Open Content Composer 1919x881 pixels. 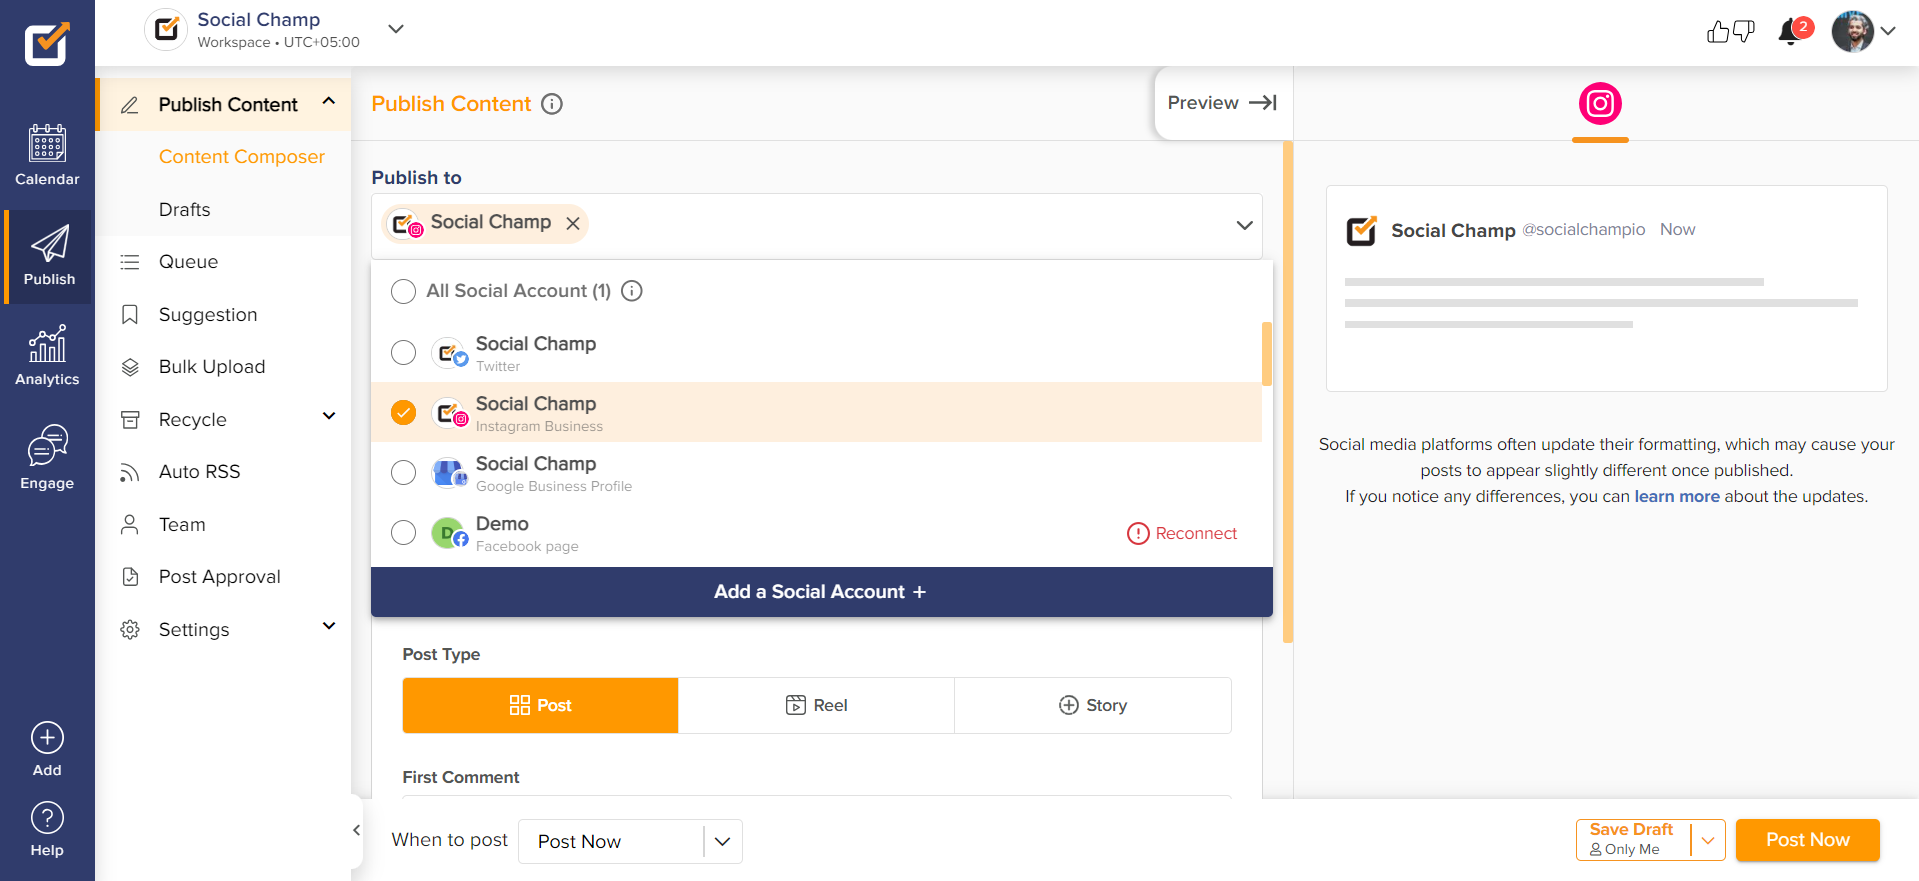pos(242,157)
